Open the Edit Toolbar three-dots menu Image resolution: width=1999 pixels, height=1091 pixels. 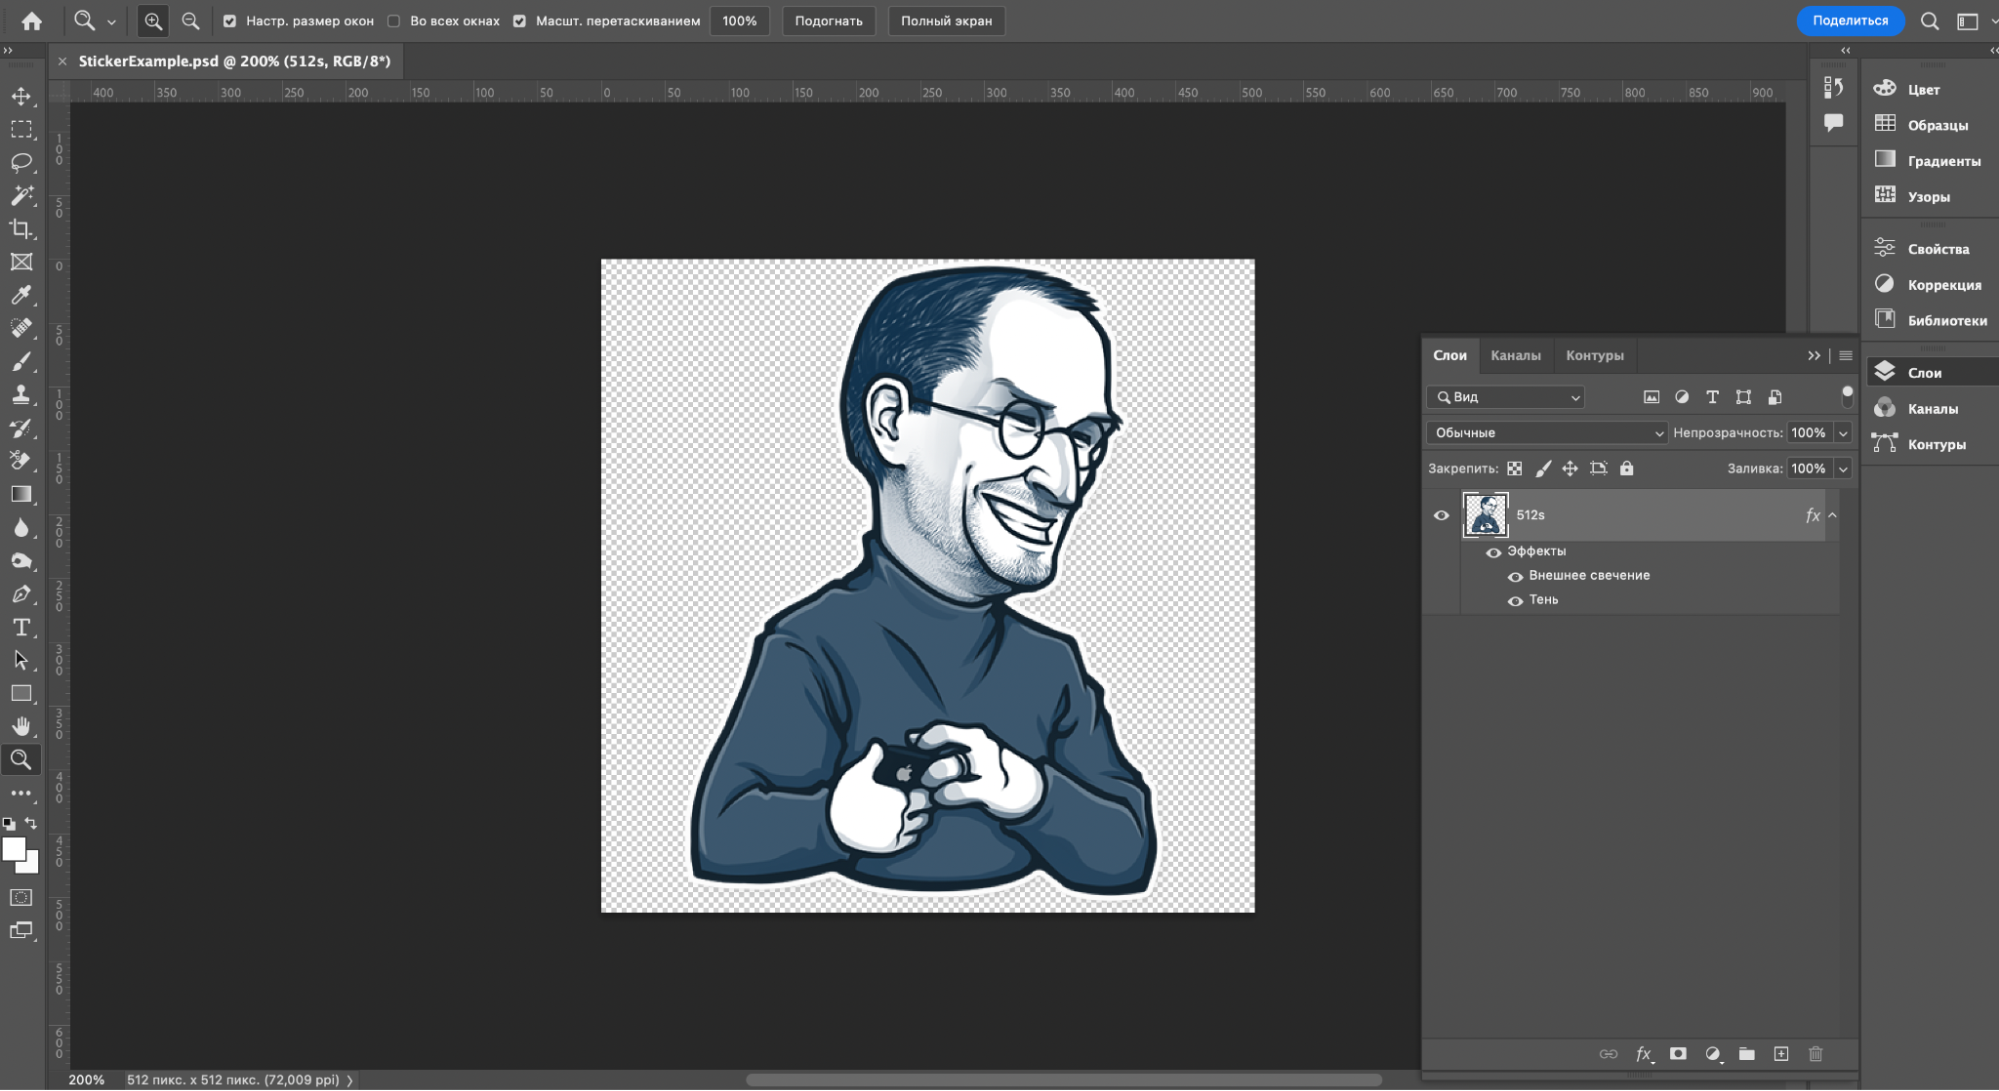pos(21,793)
